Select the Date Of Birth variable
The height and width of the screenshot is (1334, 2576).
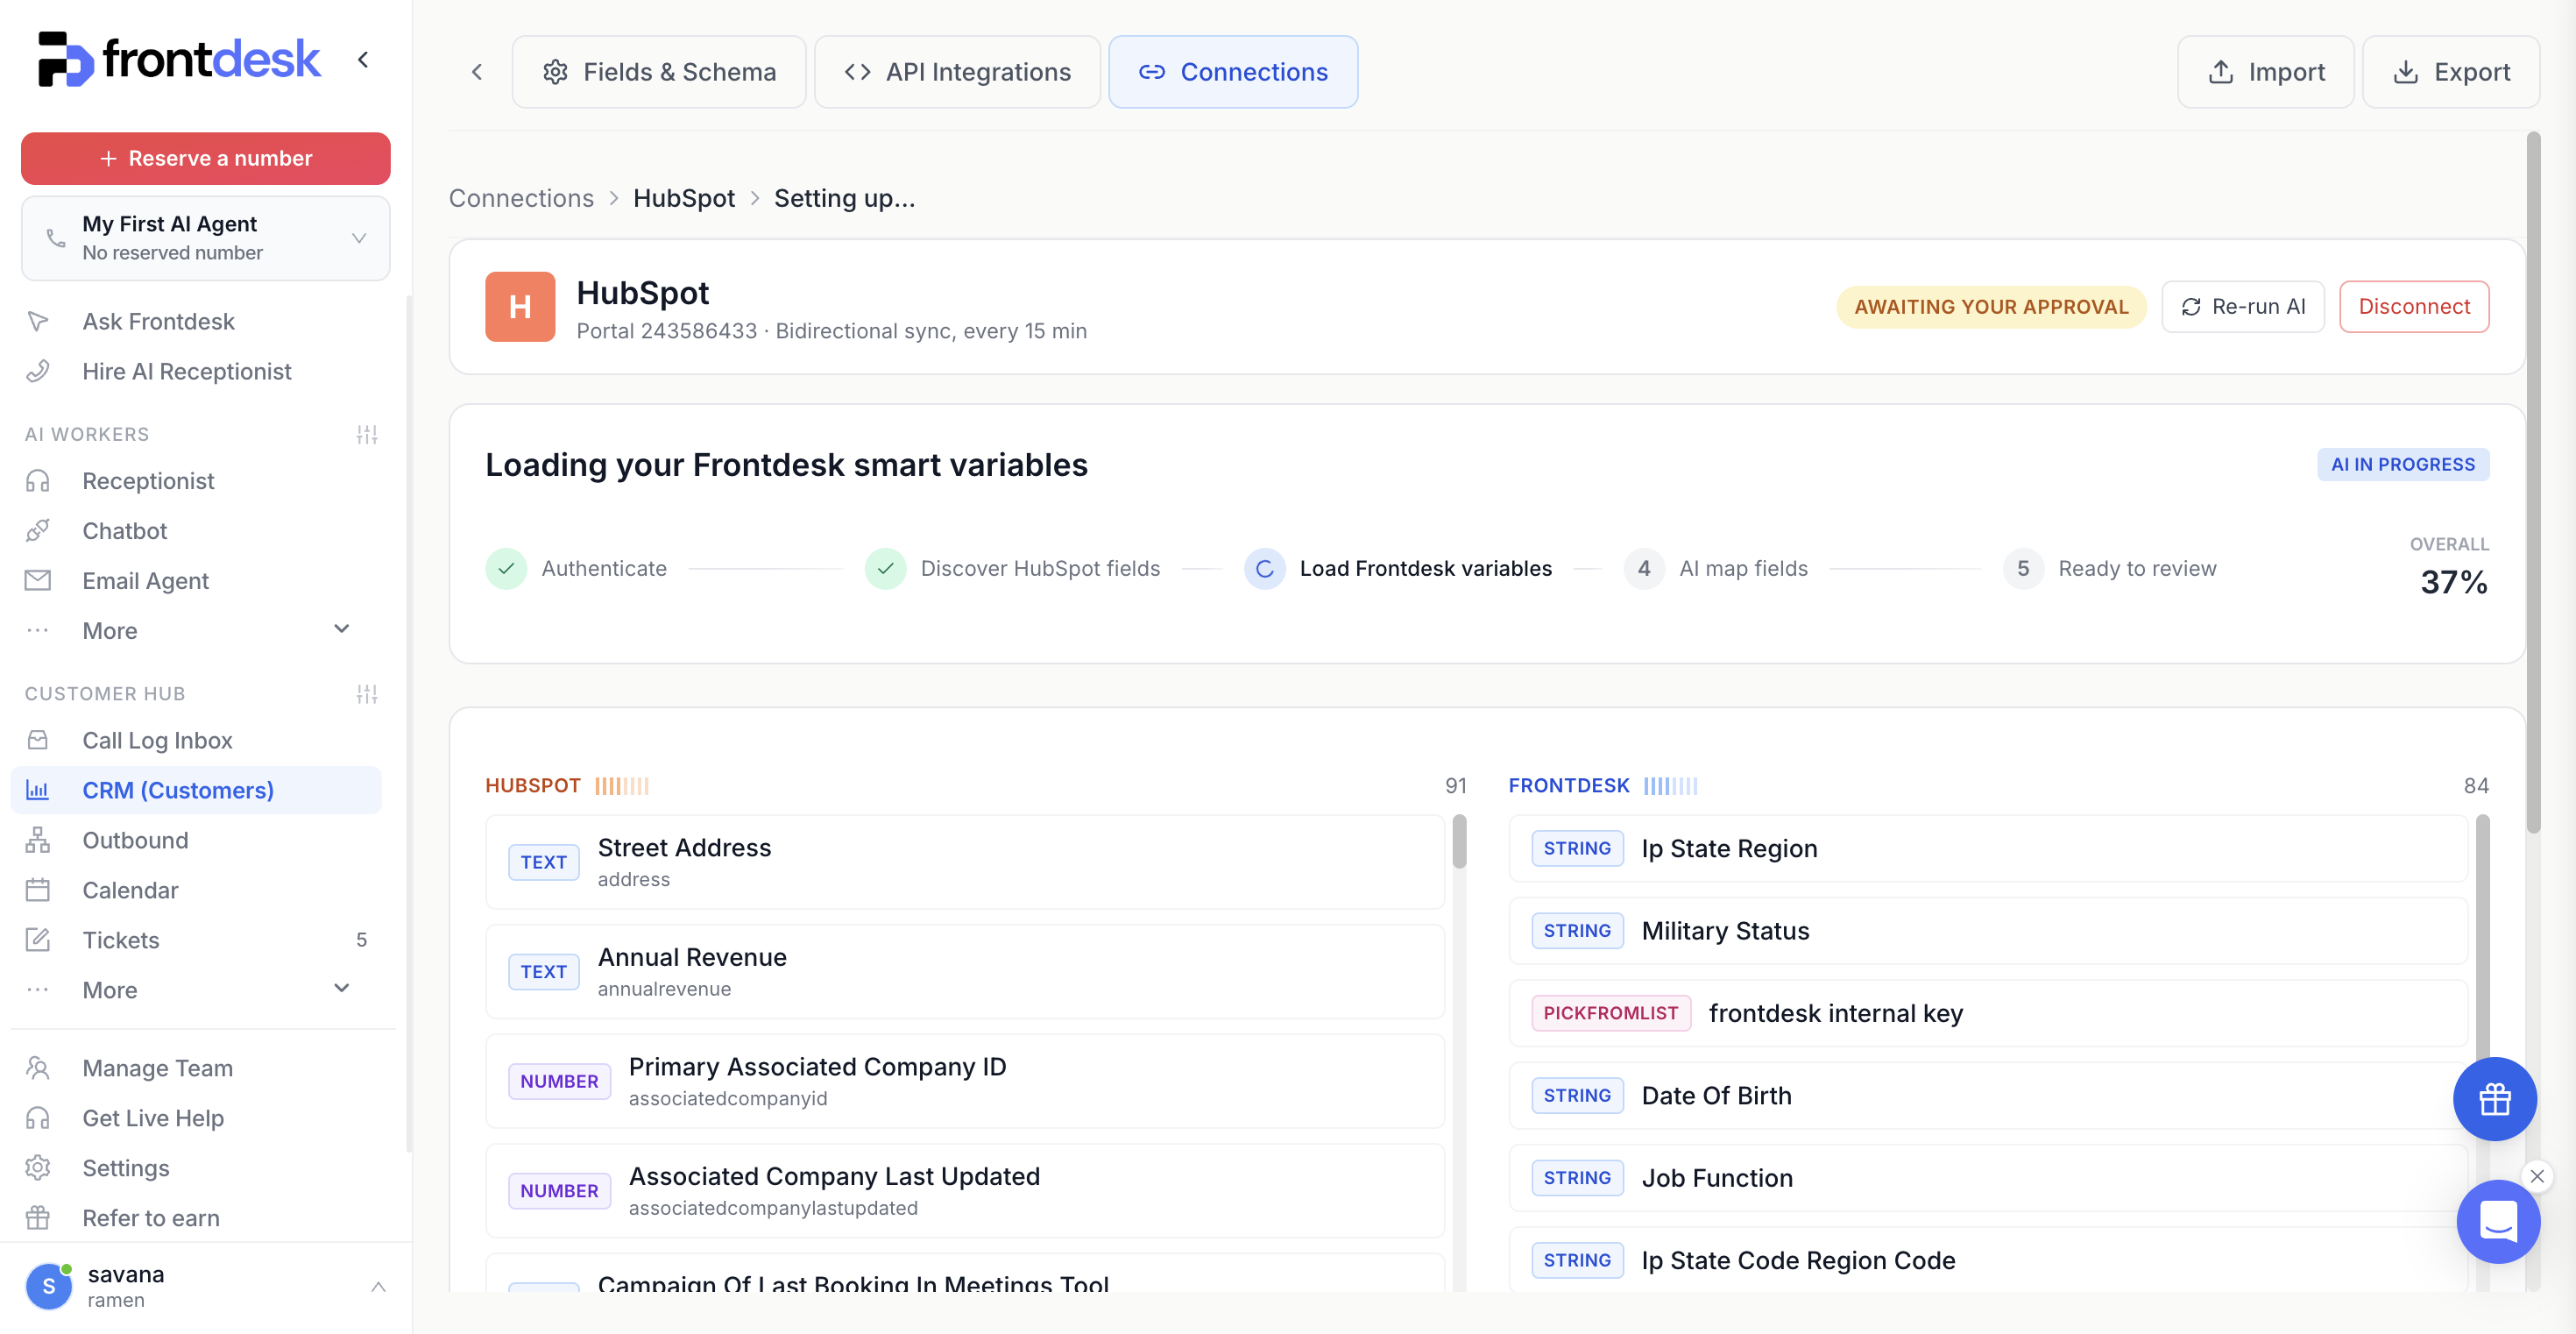point(1989,1096)
